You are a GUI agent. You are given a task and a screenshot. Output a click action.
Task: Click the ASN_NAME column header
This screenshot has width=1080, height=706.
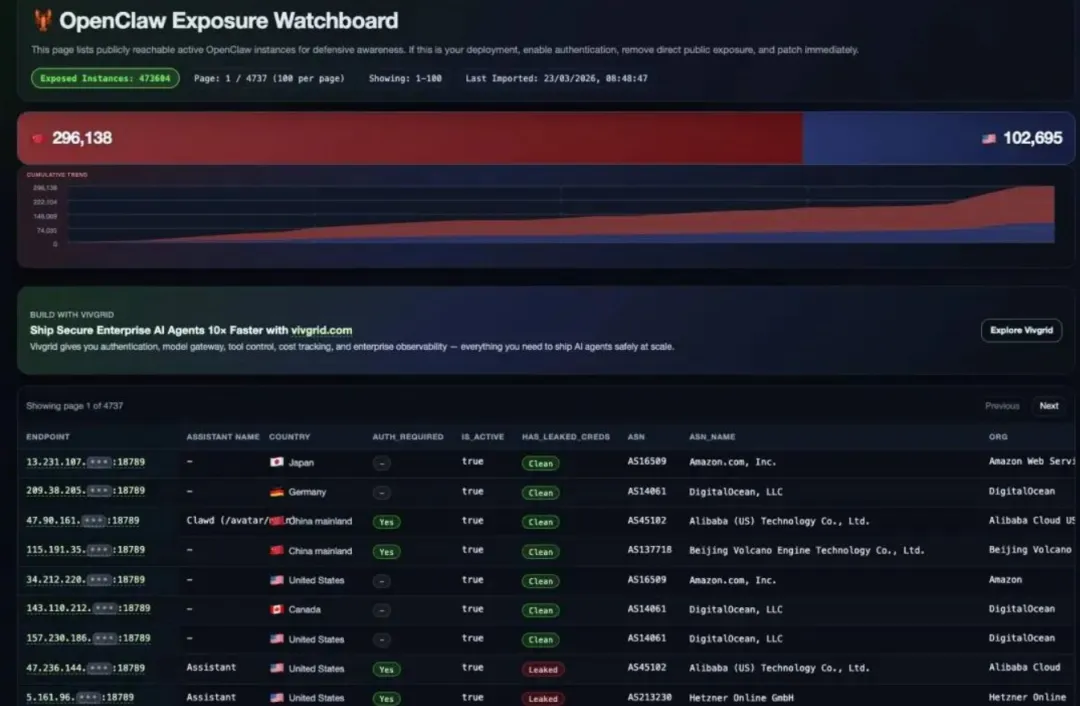pos(712,437)
